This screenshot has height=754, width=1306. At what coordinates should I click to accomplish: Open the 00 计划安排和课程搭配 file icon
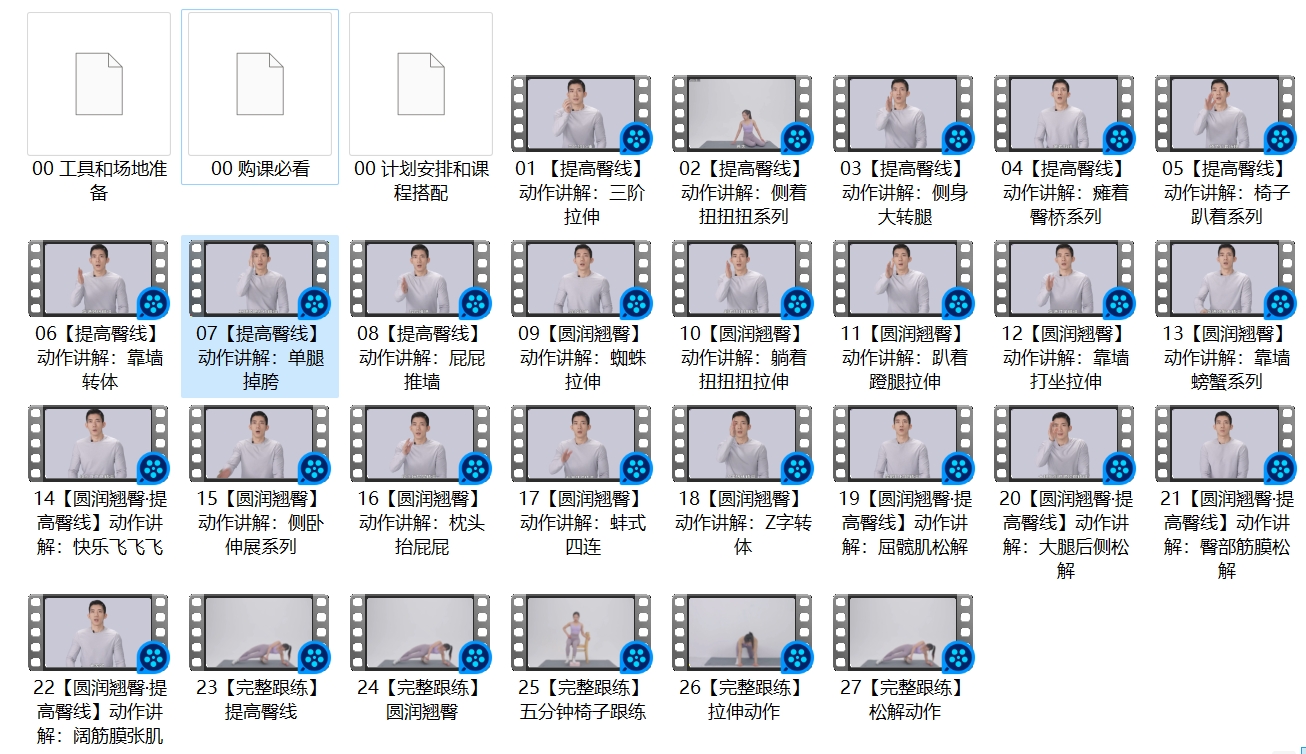tap(421, 84)
